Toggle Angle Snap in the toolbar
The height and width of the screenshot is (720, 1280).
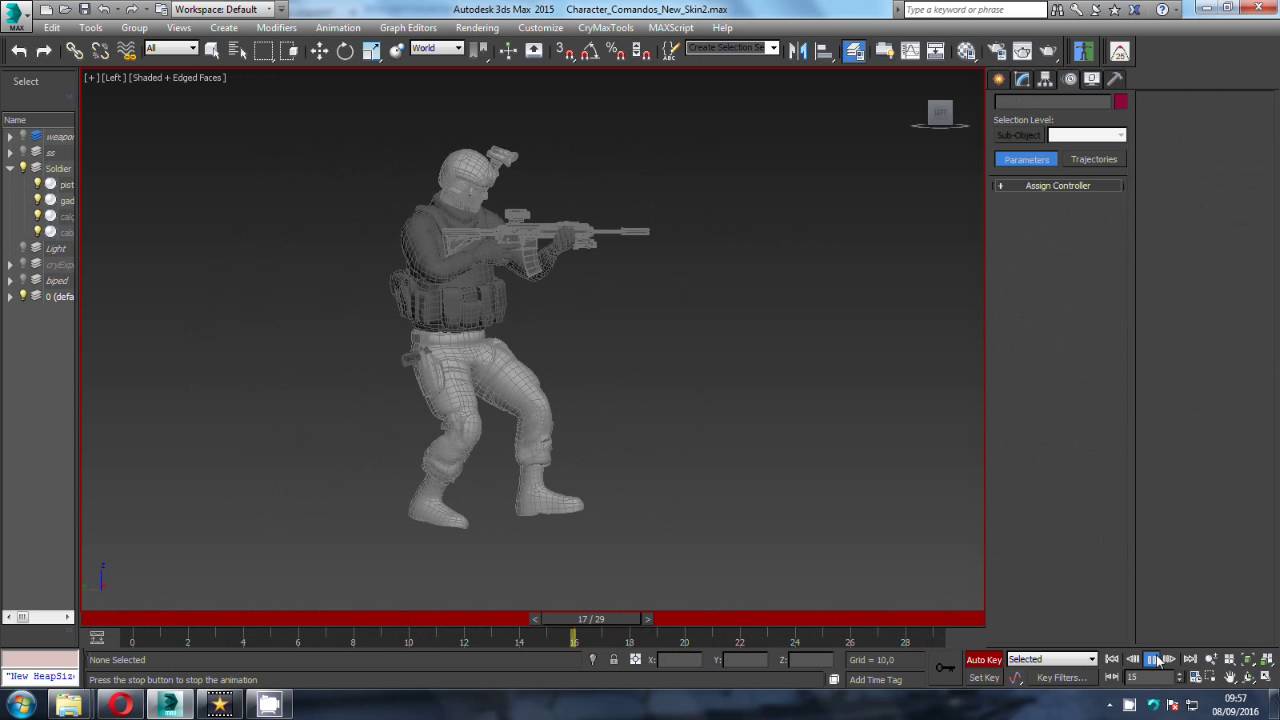[590, 51]
